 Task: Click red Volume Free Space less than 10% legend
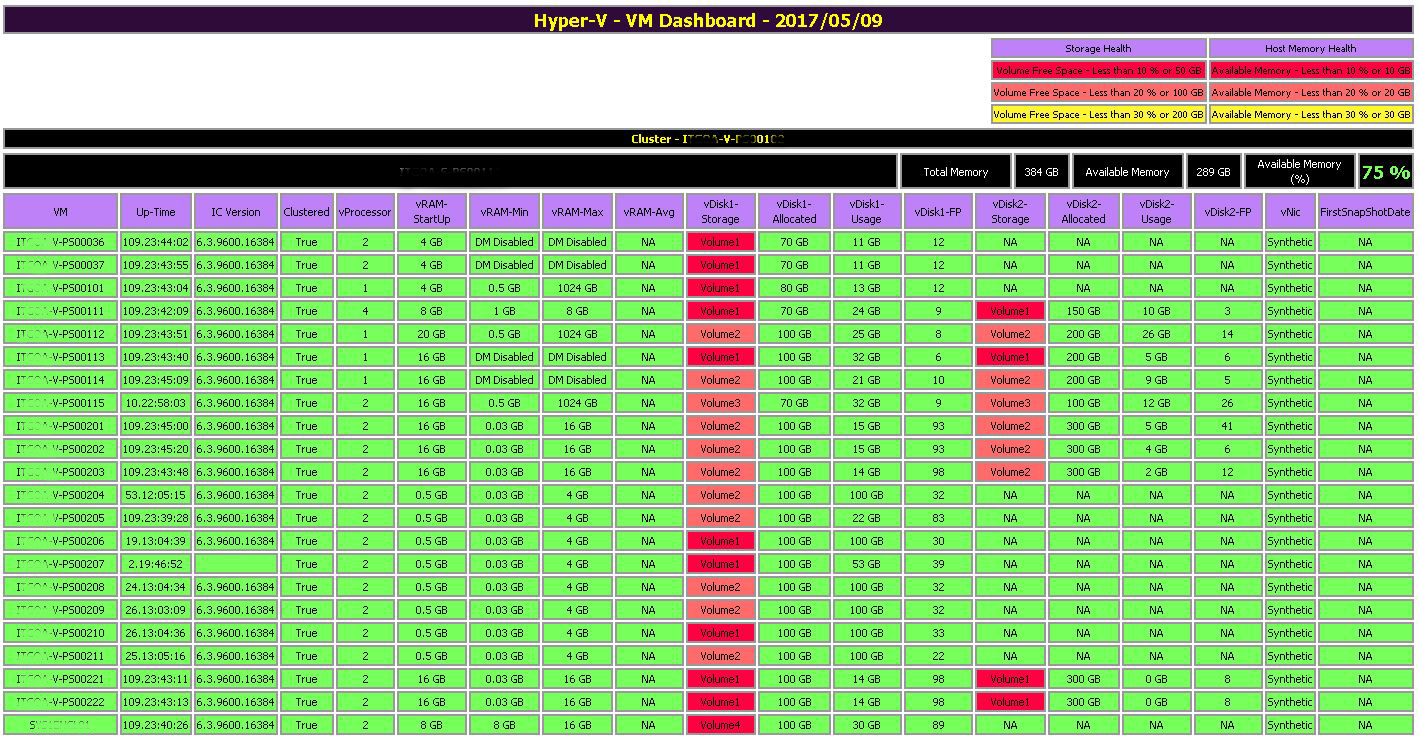click(x=1098, y=70)
